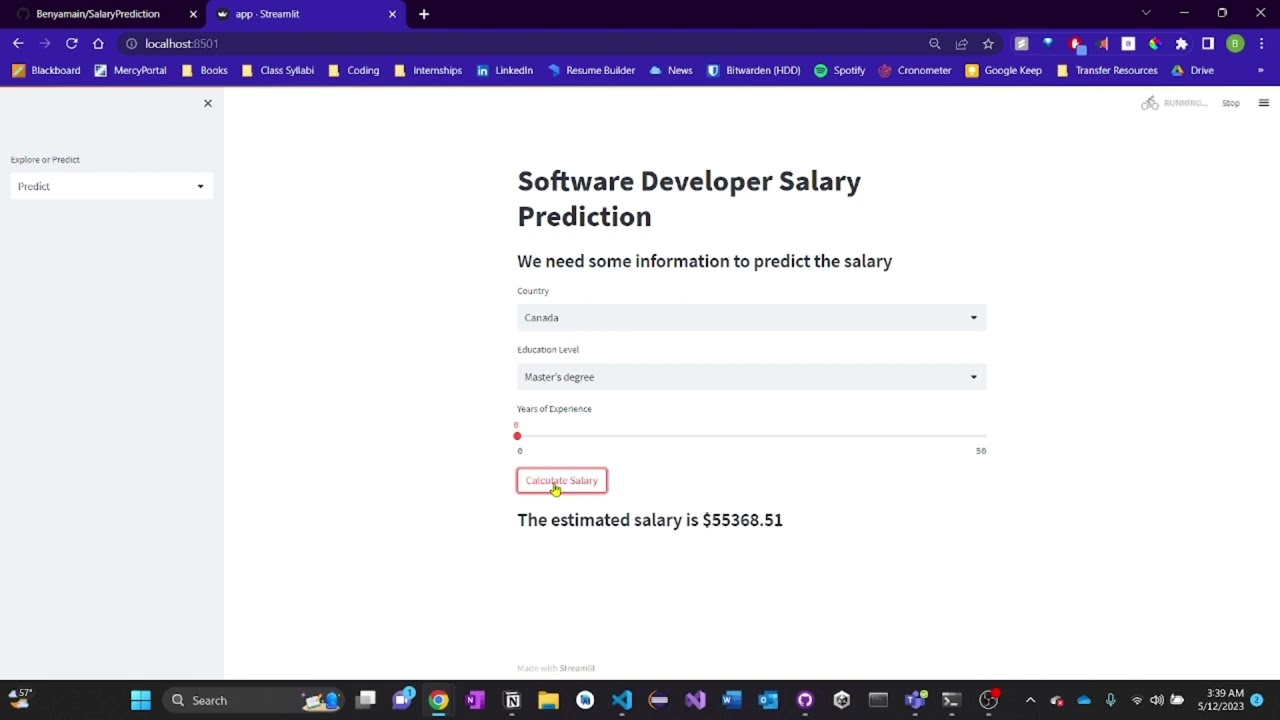Open File Explorer from the taskbar
This screenshot has width=1280, height=720.
click(x=548, y=700)
